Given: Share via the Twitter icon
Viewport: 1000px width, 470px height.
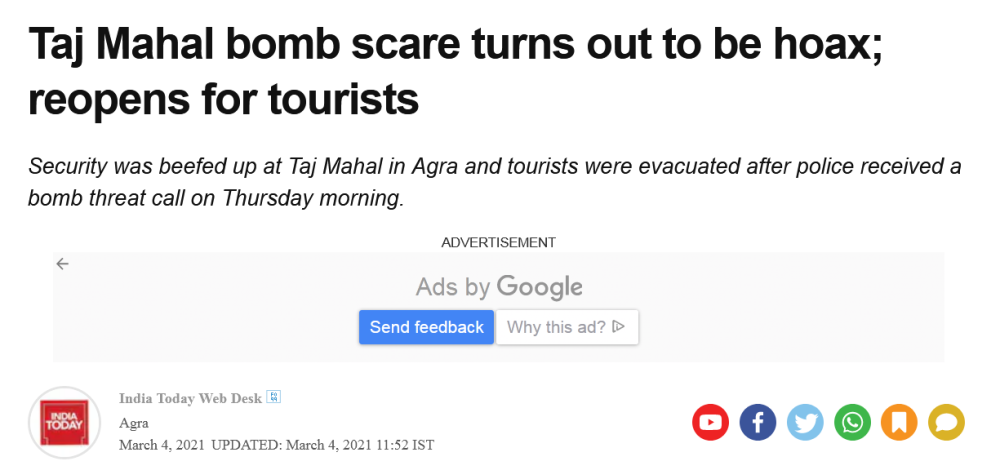Looking at the screenshot, I should coord(805,422).
